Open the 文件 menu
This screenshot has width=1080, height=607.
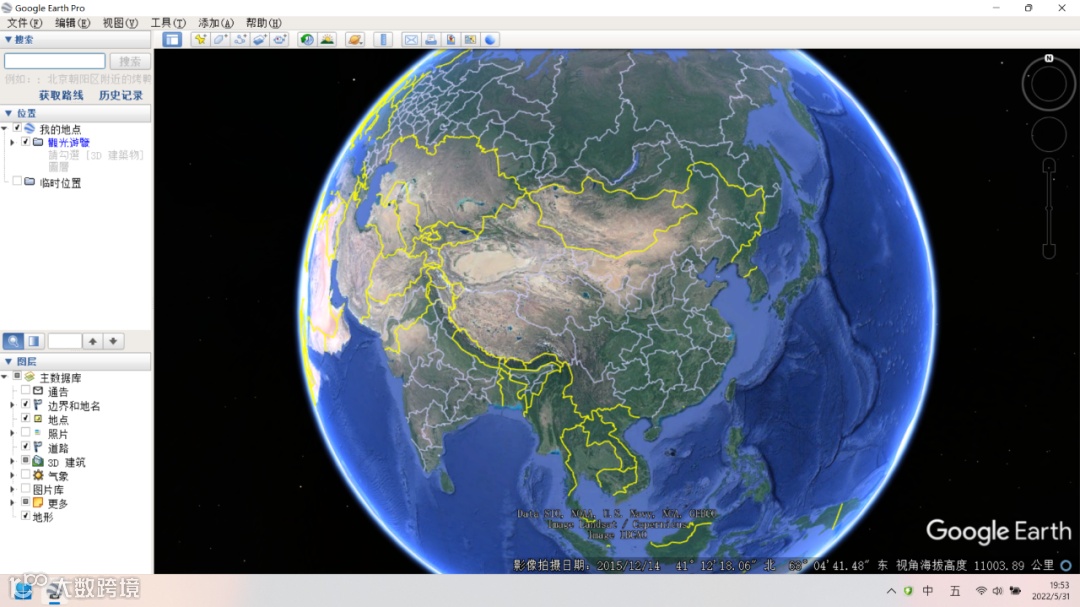(x=24, y=23)
